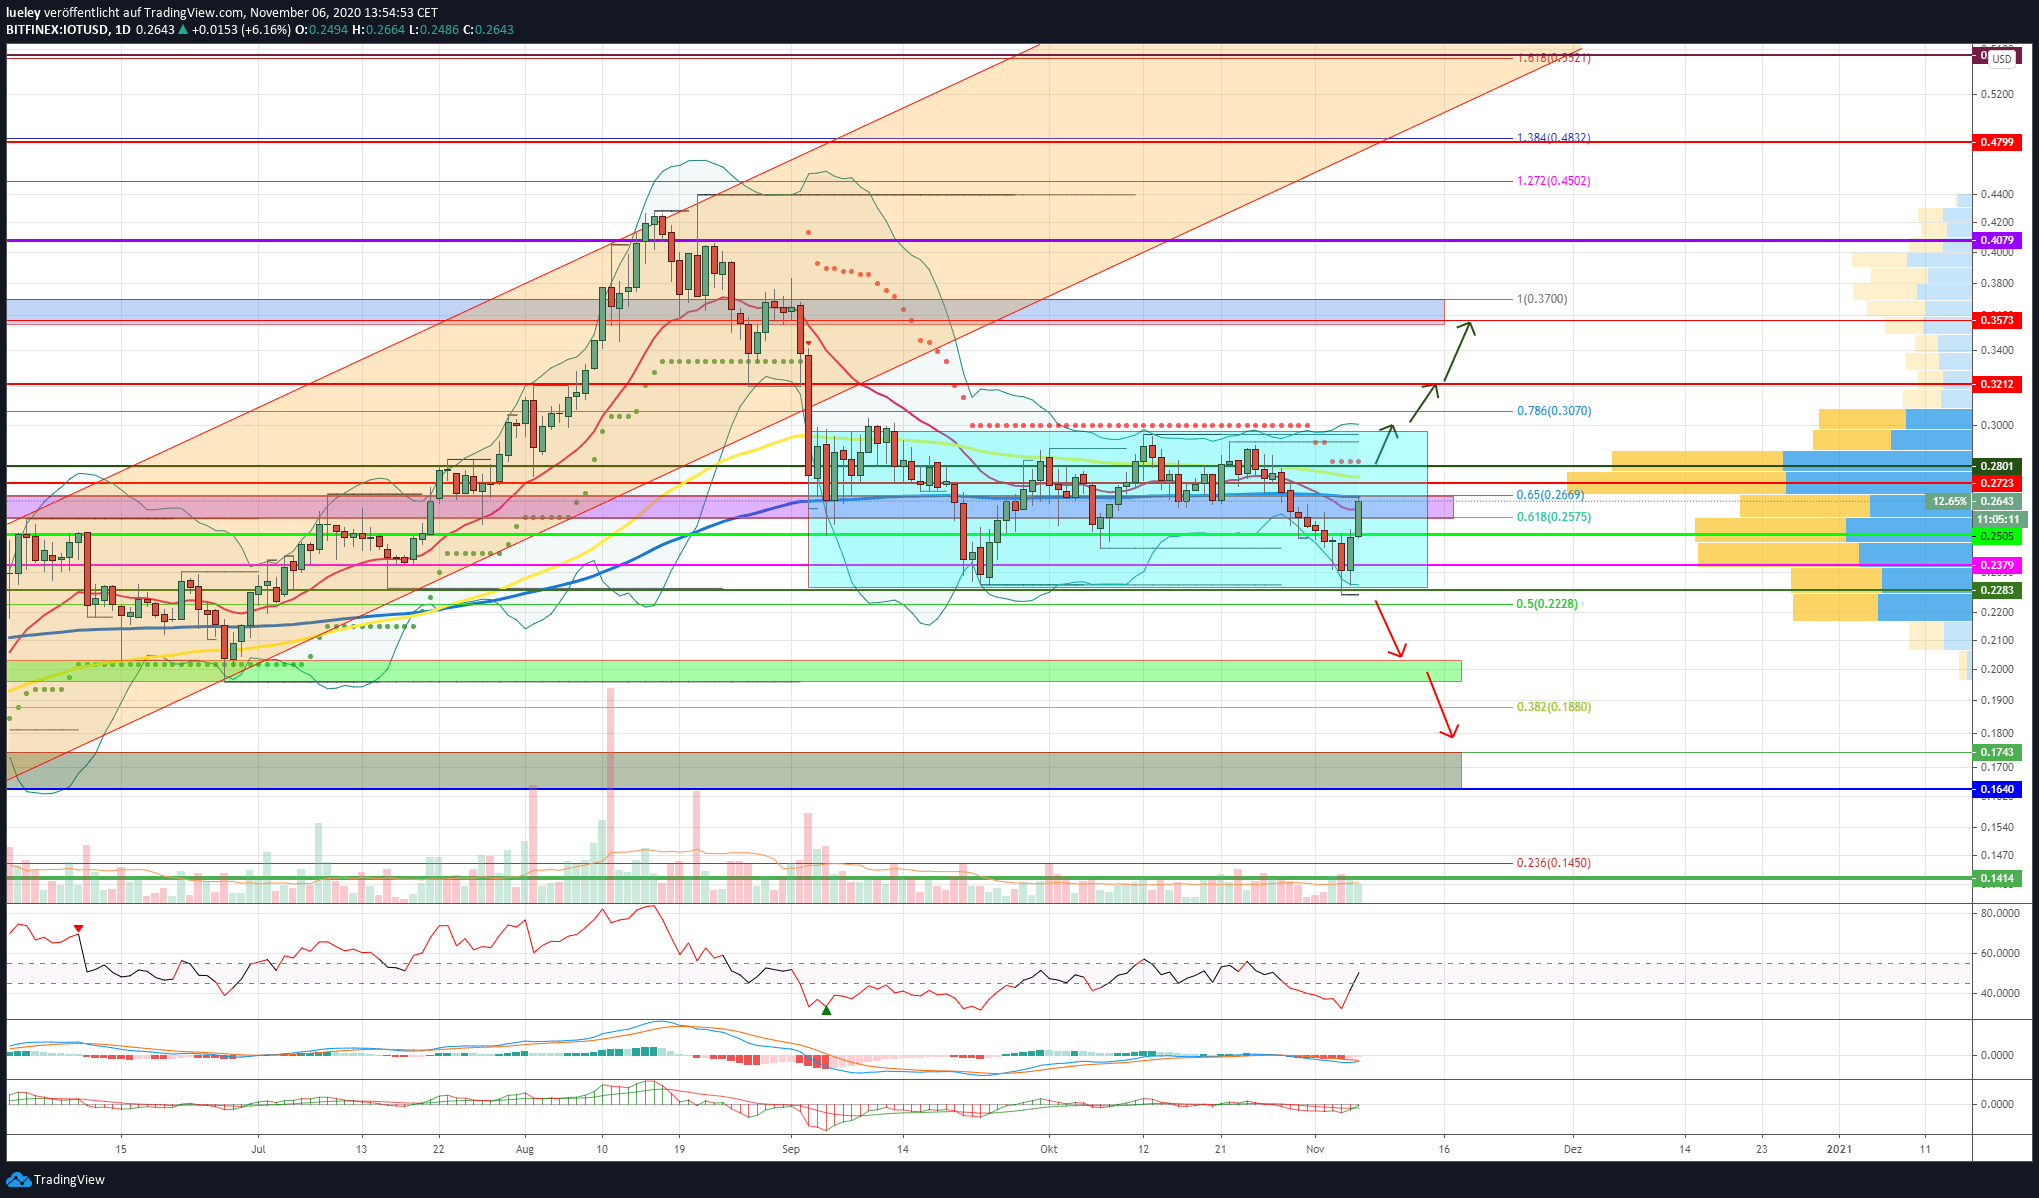Open the USD currency selector on price axis
This screenshot has height=1198, width=2039.
(x=2001, y=59)
